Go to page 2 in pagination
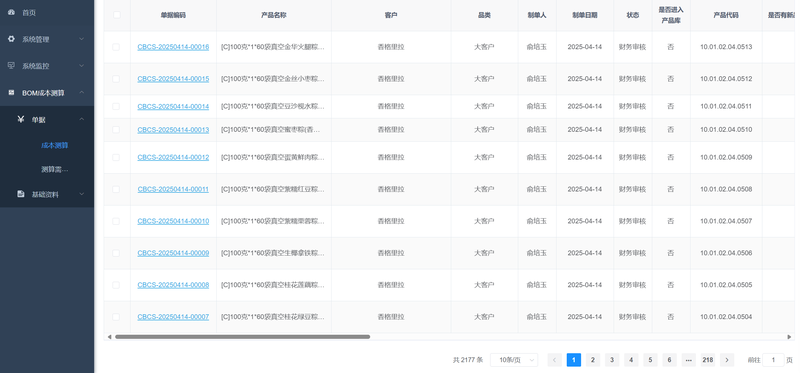Viewport: 800px width, 373px height. [x=592, y=360]
